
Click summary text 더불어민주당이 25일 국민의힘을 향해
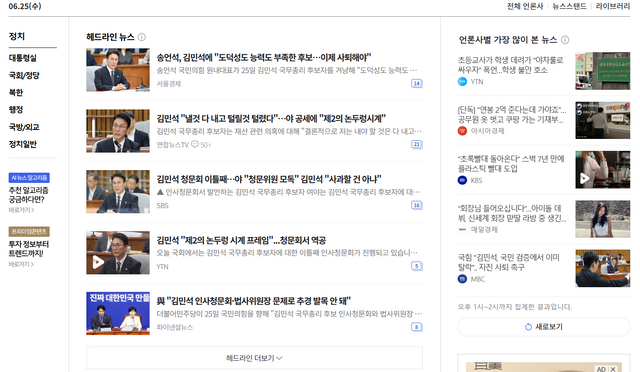pos(289,314)
